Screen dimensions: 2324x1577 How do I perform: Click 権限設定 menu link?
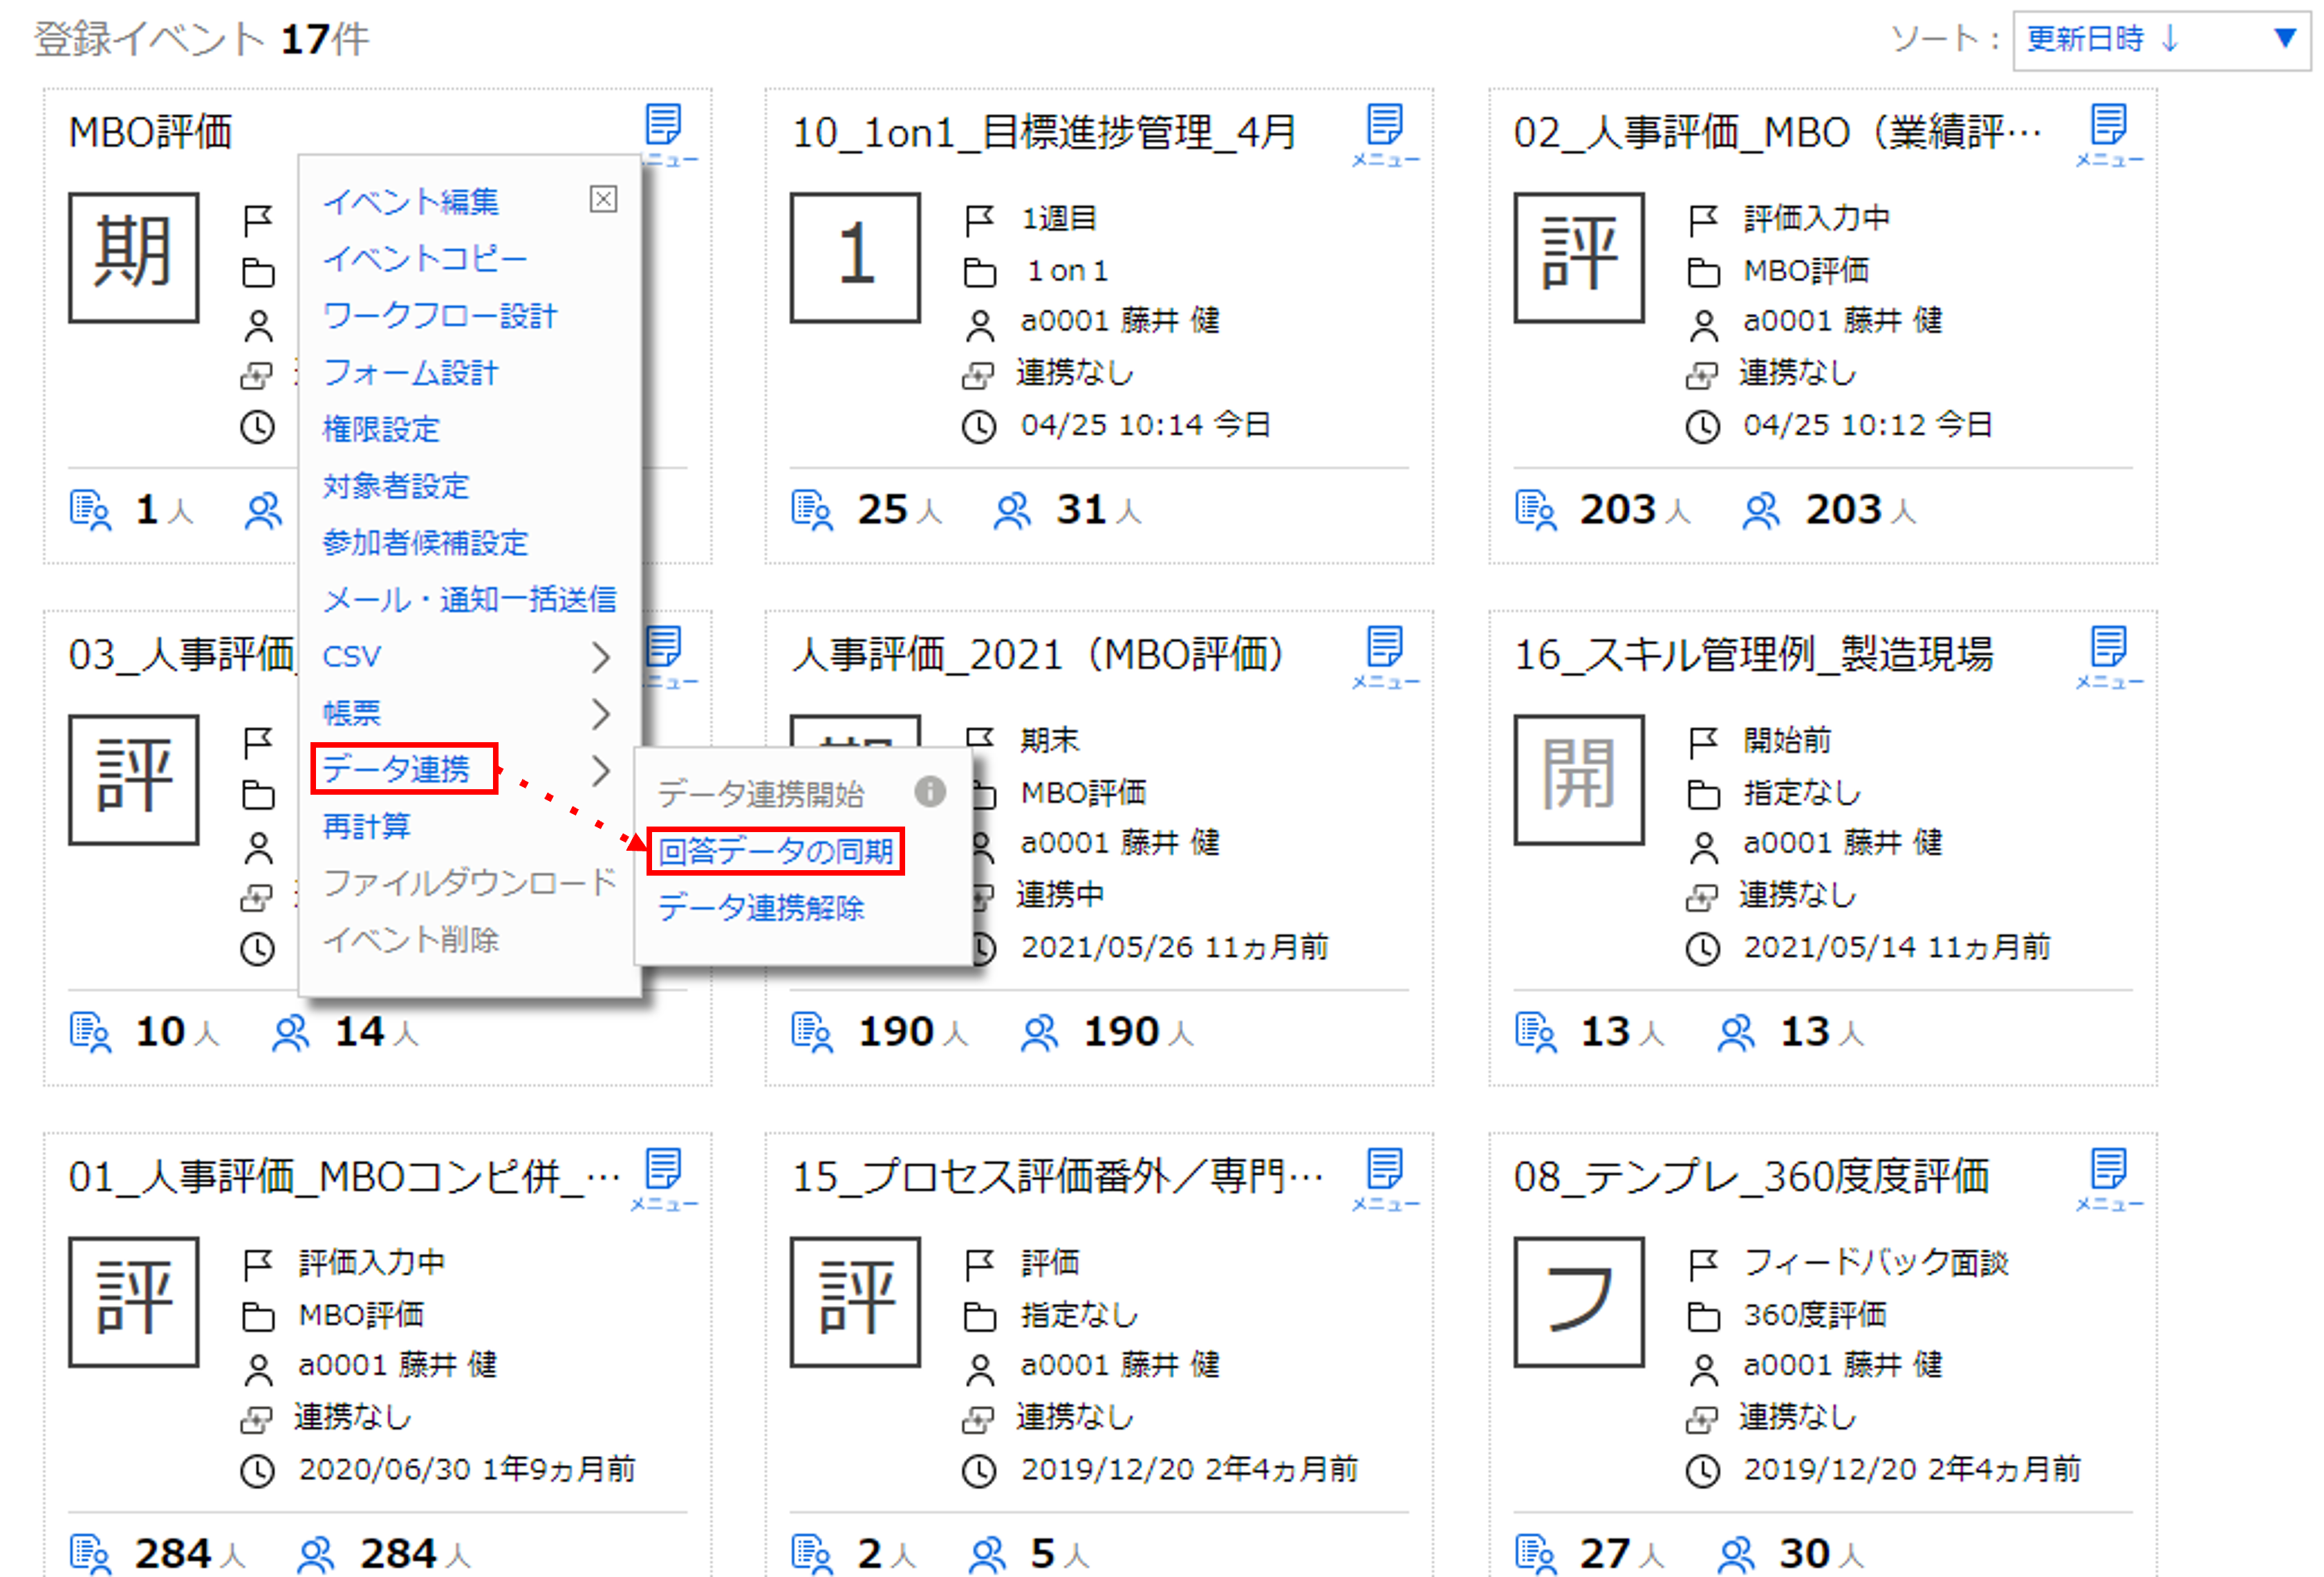380,429
